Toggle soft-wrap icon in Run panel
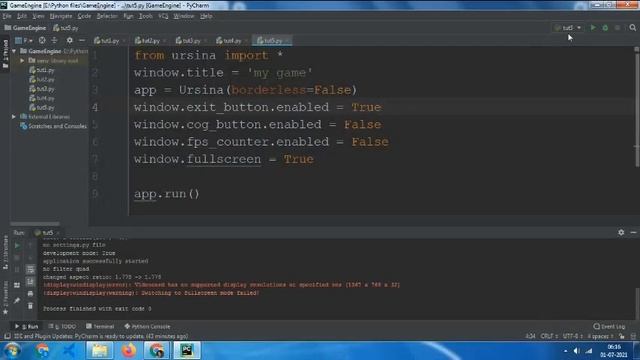The height and width of the screenshot is (360, 640). coord(30,270)
